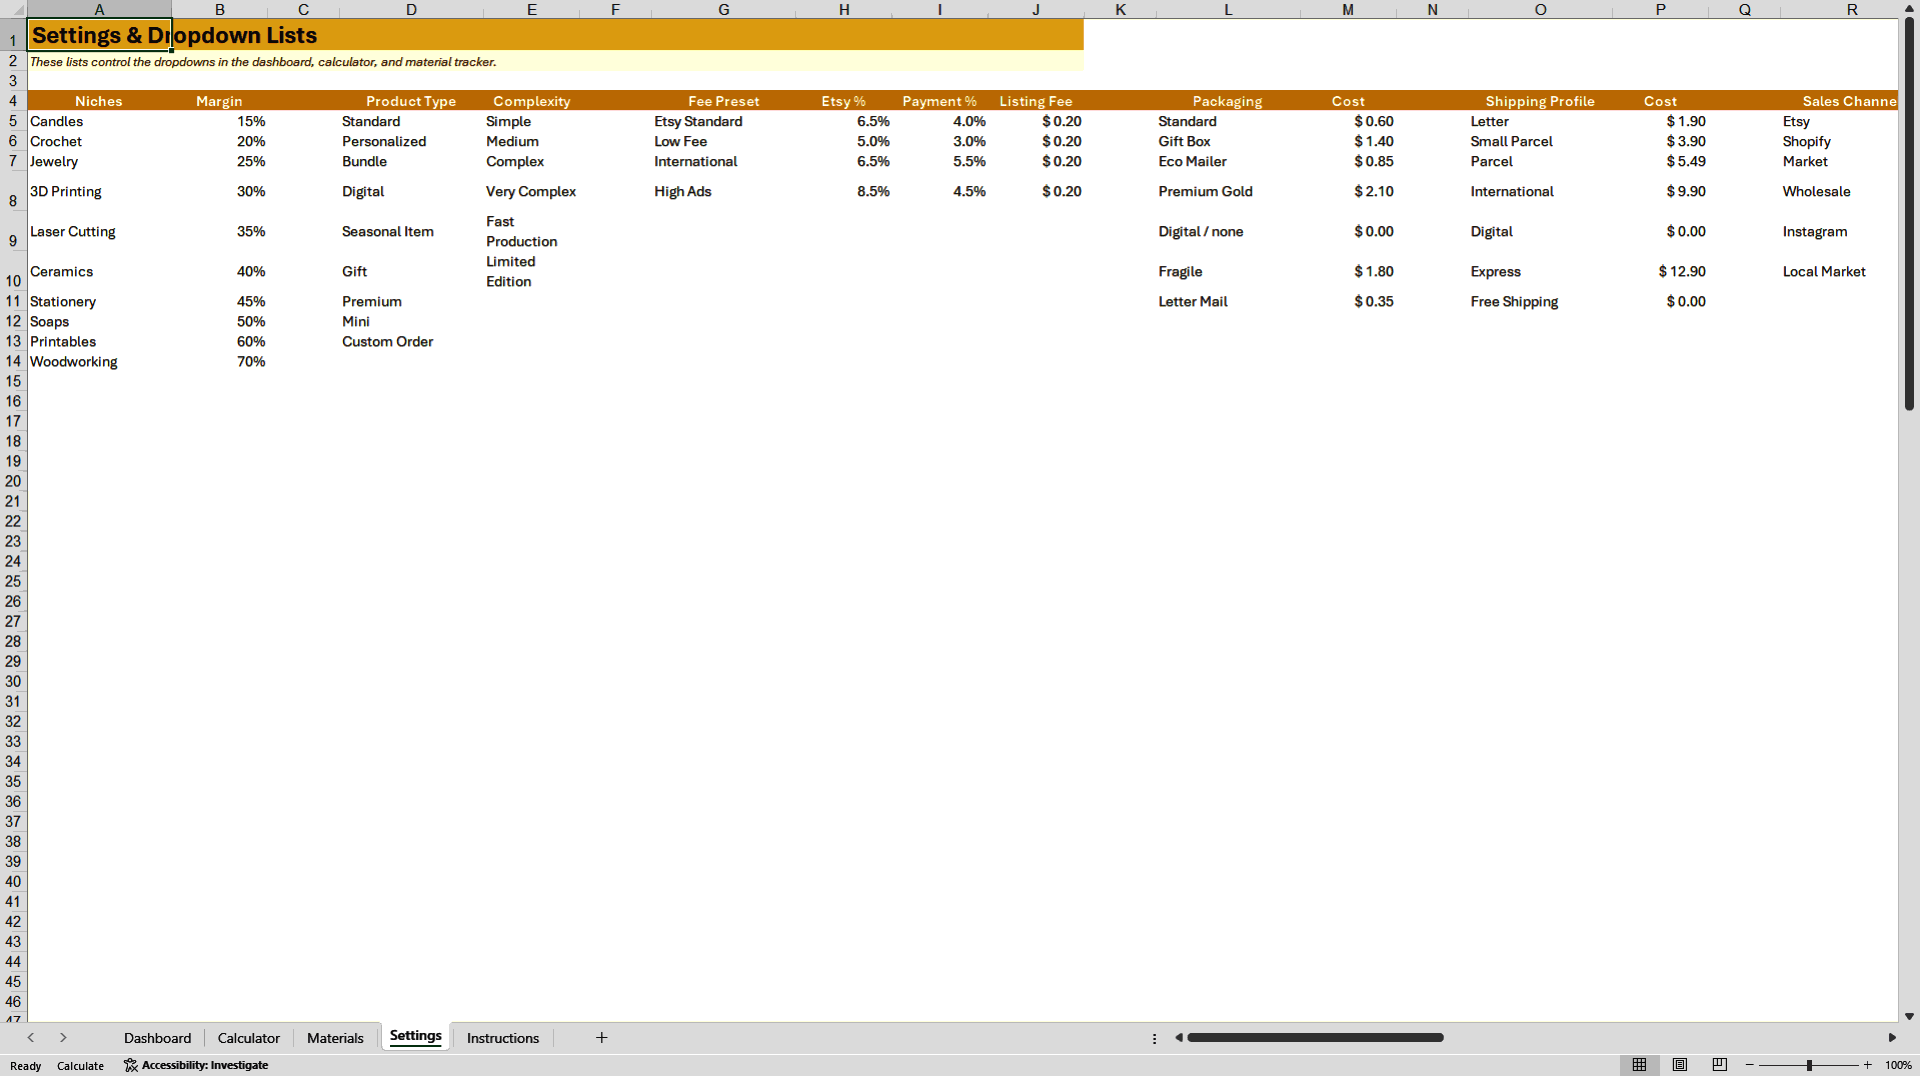The width and height of the screenshot is (1920, 1076).
Task: Select the Shopify cell
Action: pyautogui.click(x=1839, y=141)
